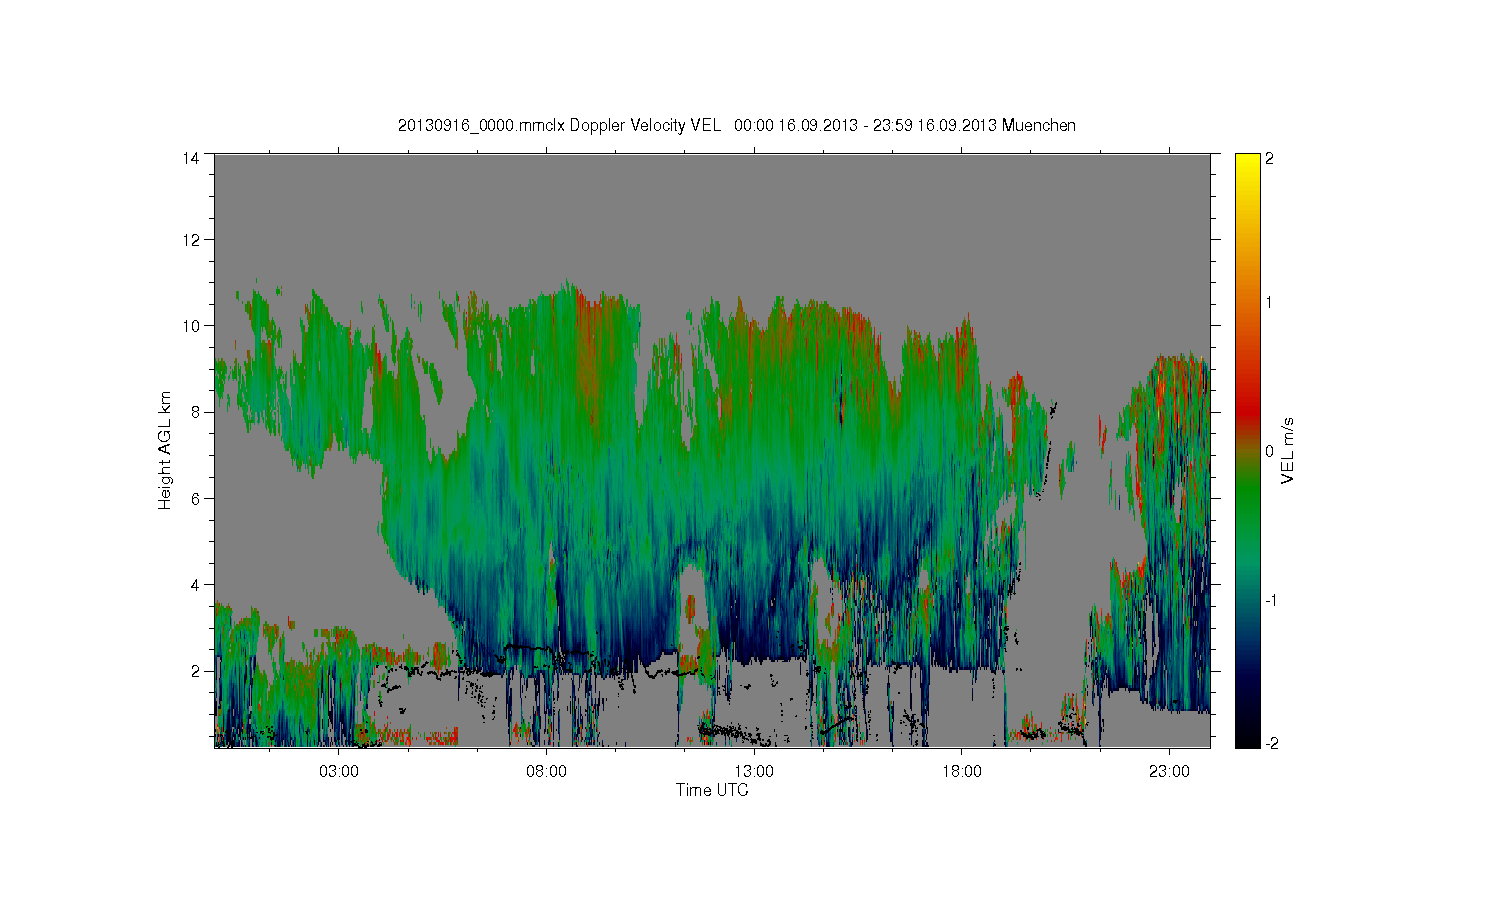Image resolution: width=1500 pixels, height=900 pixels.
Task: Click the 10 km height label
Action: point(191,325)
